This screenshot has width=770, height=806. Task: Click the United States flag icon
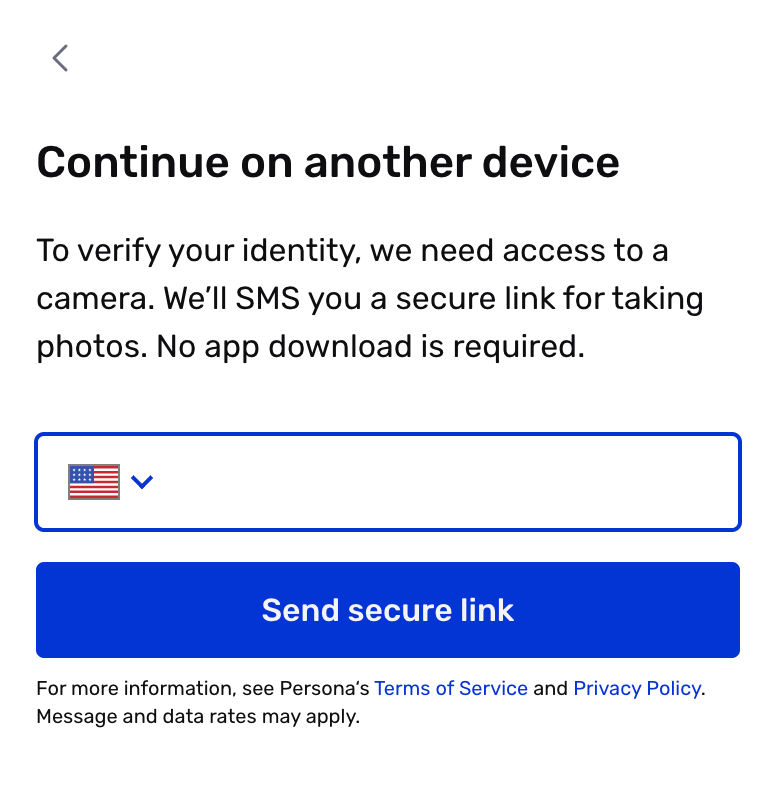pyautogui.click(x=94, y=482)
